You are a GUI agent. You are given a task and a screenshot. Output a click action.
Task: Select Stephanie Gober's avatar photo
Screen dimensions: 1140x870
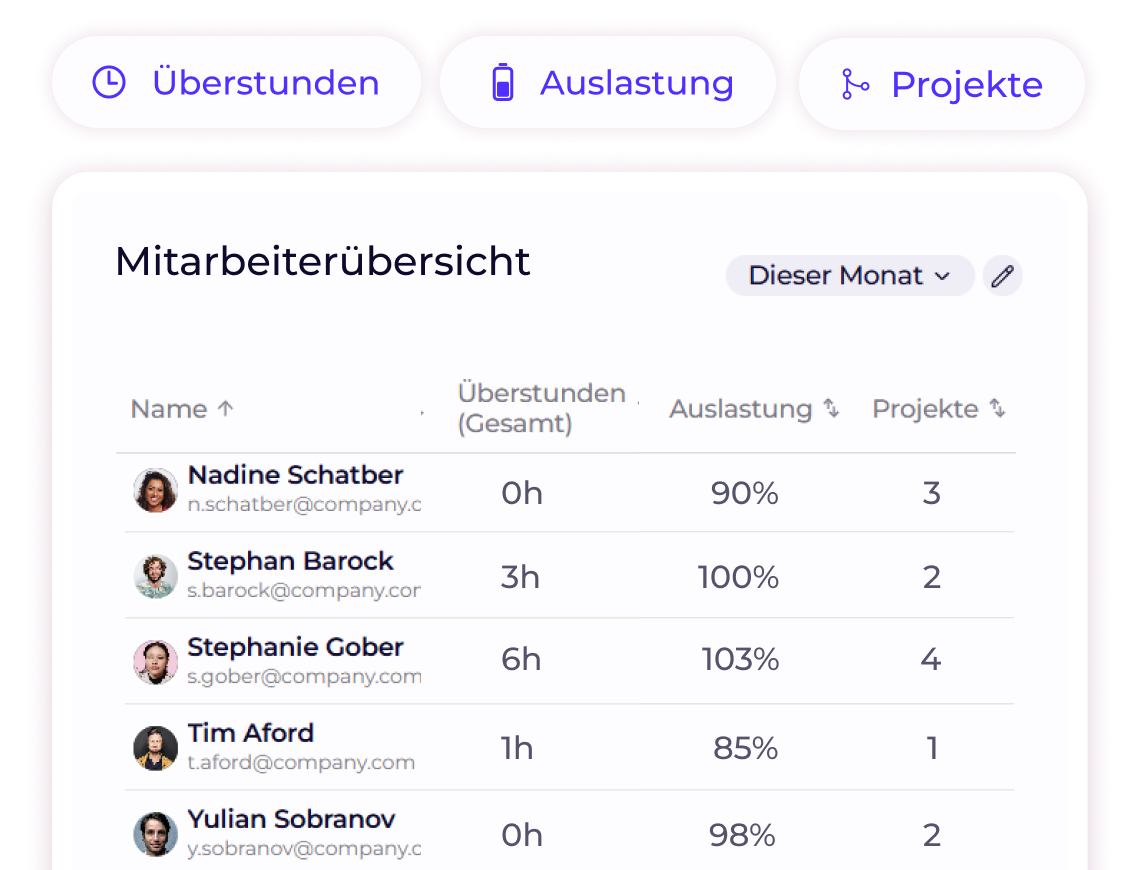point(155,662)
